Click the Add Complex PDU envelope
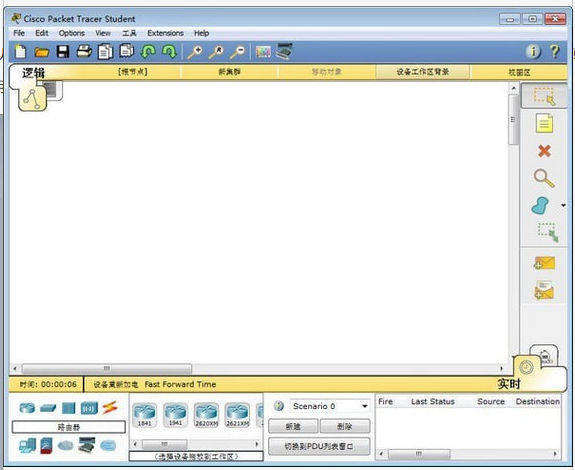The width and height of the screenshot is (575, 470). click(x=544, y=290)
